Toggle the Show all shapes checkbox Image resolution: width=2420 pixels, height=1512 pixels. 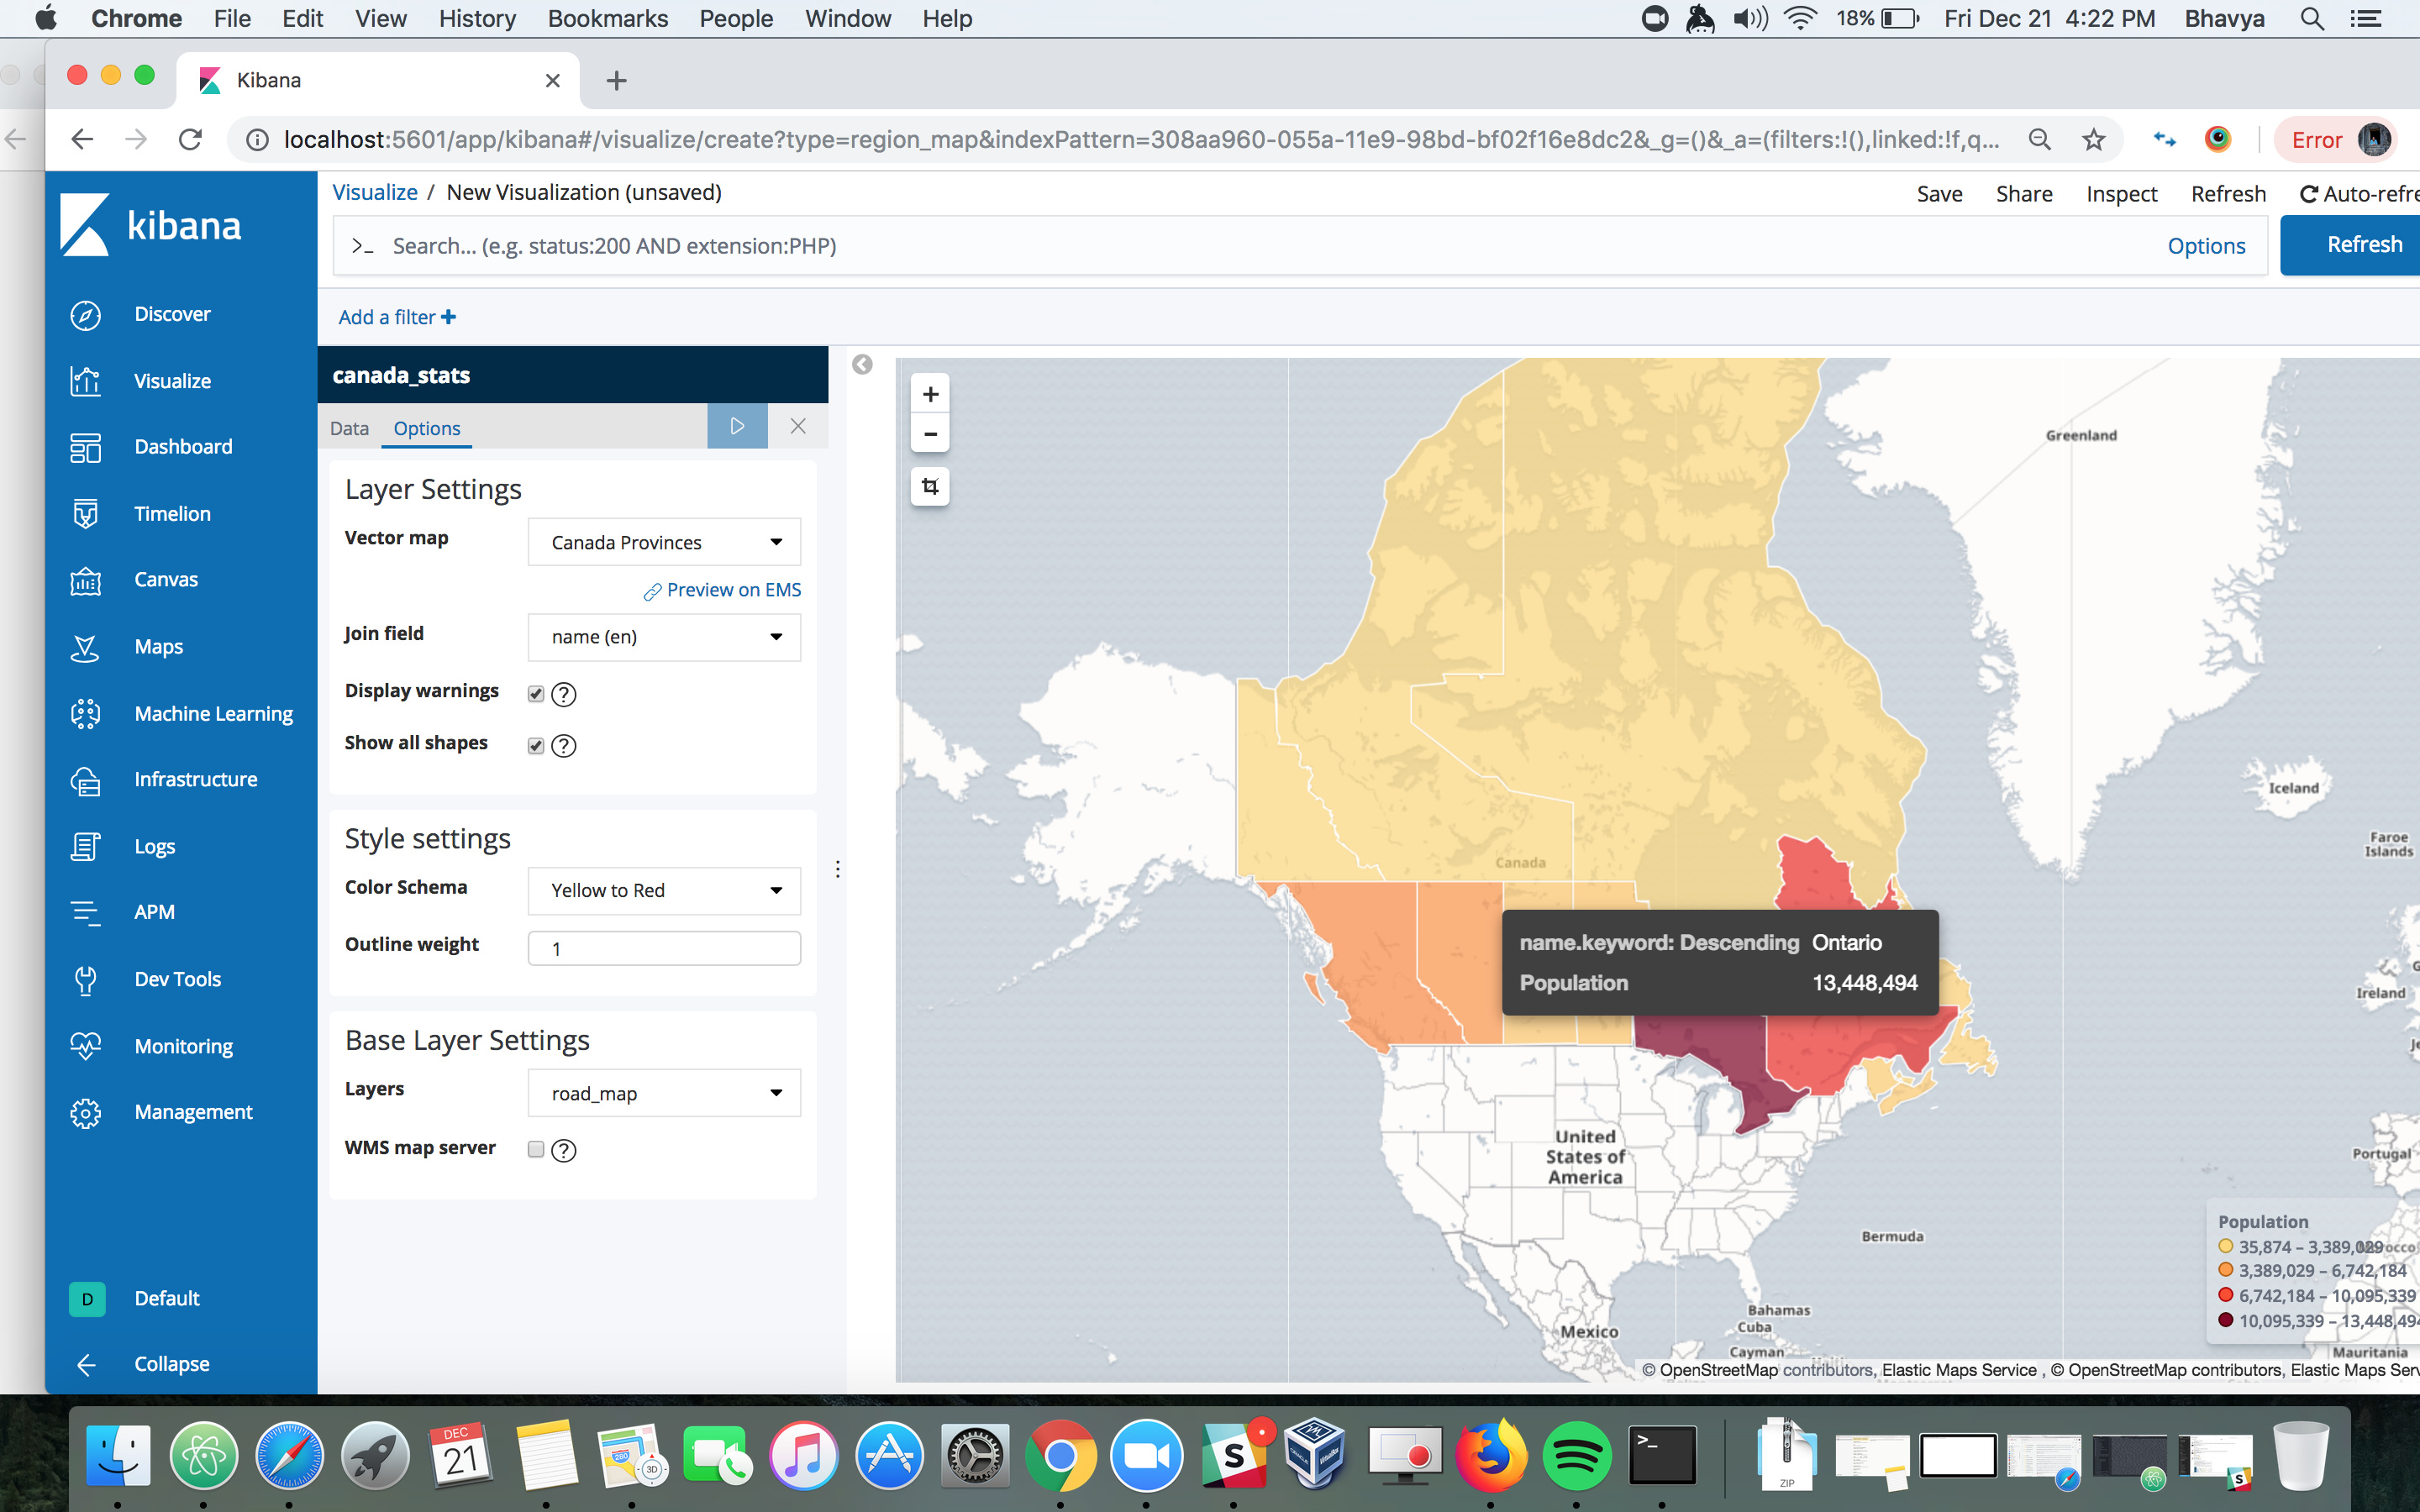(x=536, y=745)
